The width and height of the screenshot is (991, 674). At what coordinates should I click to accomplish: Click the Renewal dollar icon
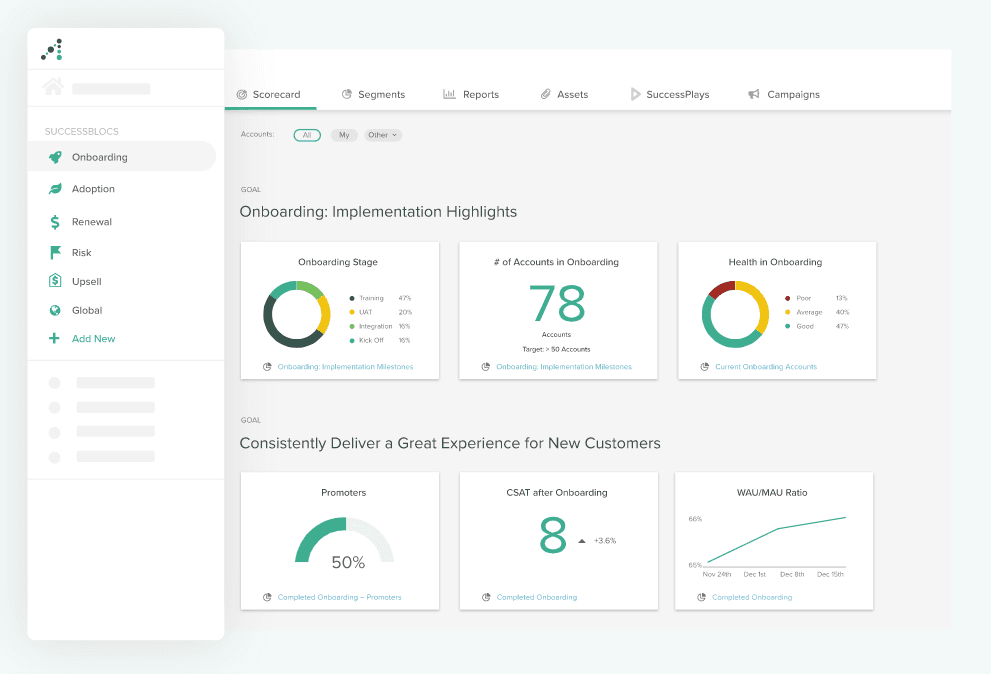click(56, 221)
